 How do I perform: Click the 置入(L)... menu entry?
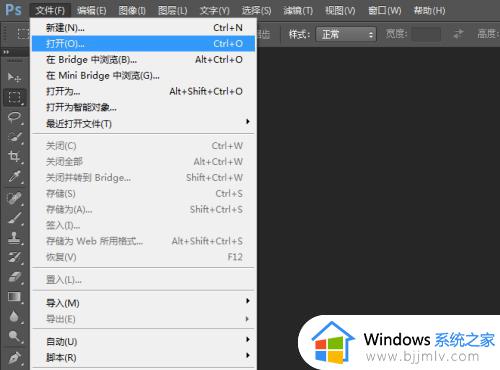pos(144,280)
